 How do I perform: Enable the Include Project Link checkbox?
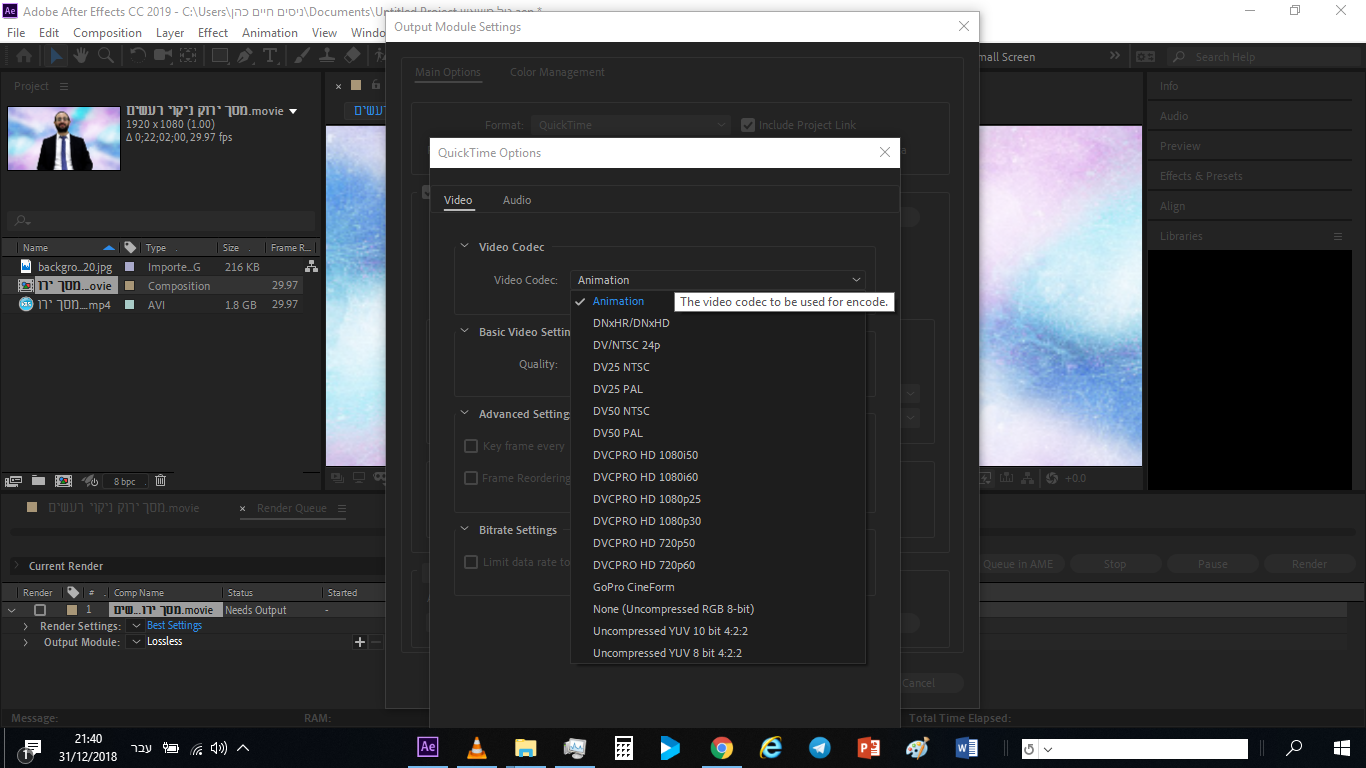pyautogui.click(x=748, y=125)
